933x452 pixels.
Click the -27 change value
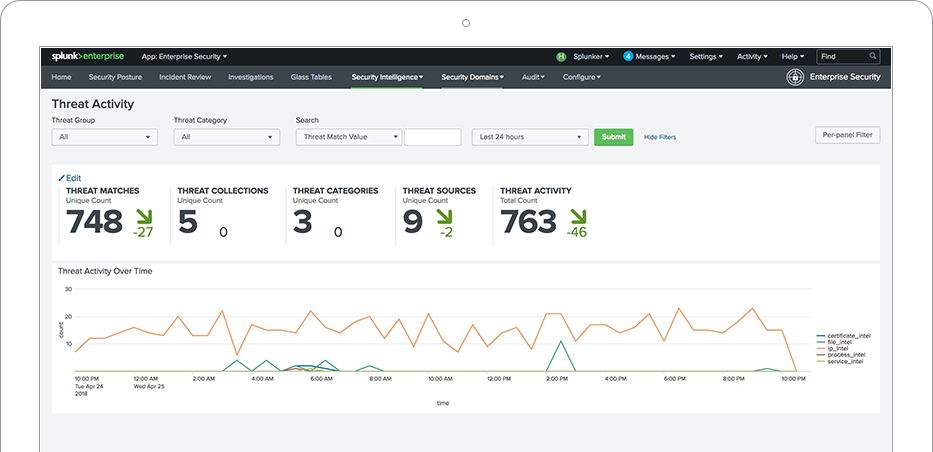(143, 233)
